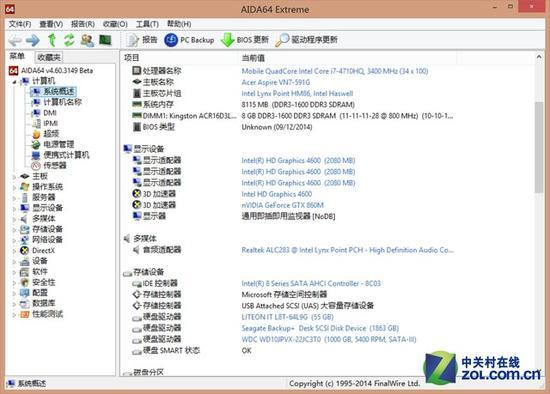Expand the 操作系统 tree node

(14, 187)
